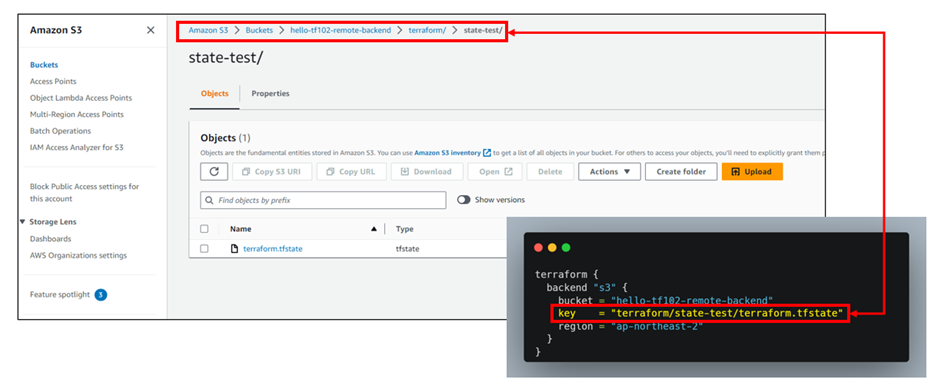Click the terraform/ breadcrumb link
This screenshot has width=941, height=386.
coord(427,29)
